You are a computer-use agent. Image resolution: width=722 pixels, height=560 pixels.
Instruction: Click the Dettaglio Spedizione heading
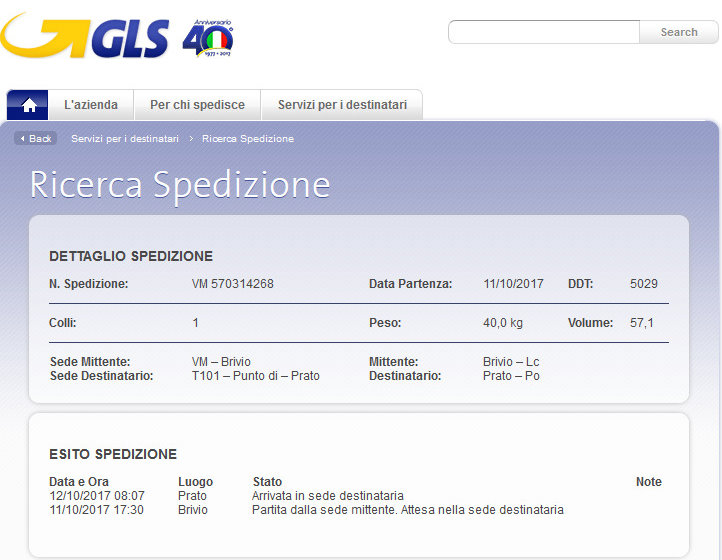(131, 256)
